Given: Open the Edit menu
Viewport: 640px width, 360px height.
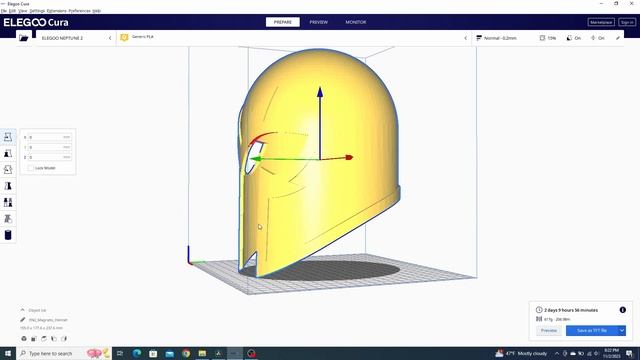Looking at the screenshot, I should coord(13,11).
